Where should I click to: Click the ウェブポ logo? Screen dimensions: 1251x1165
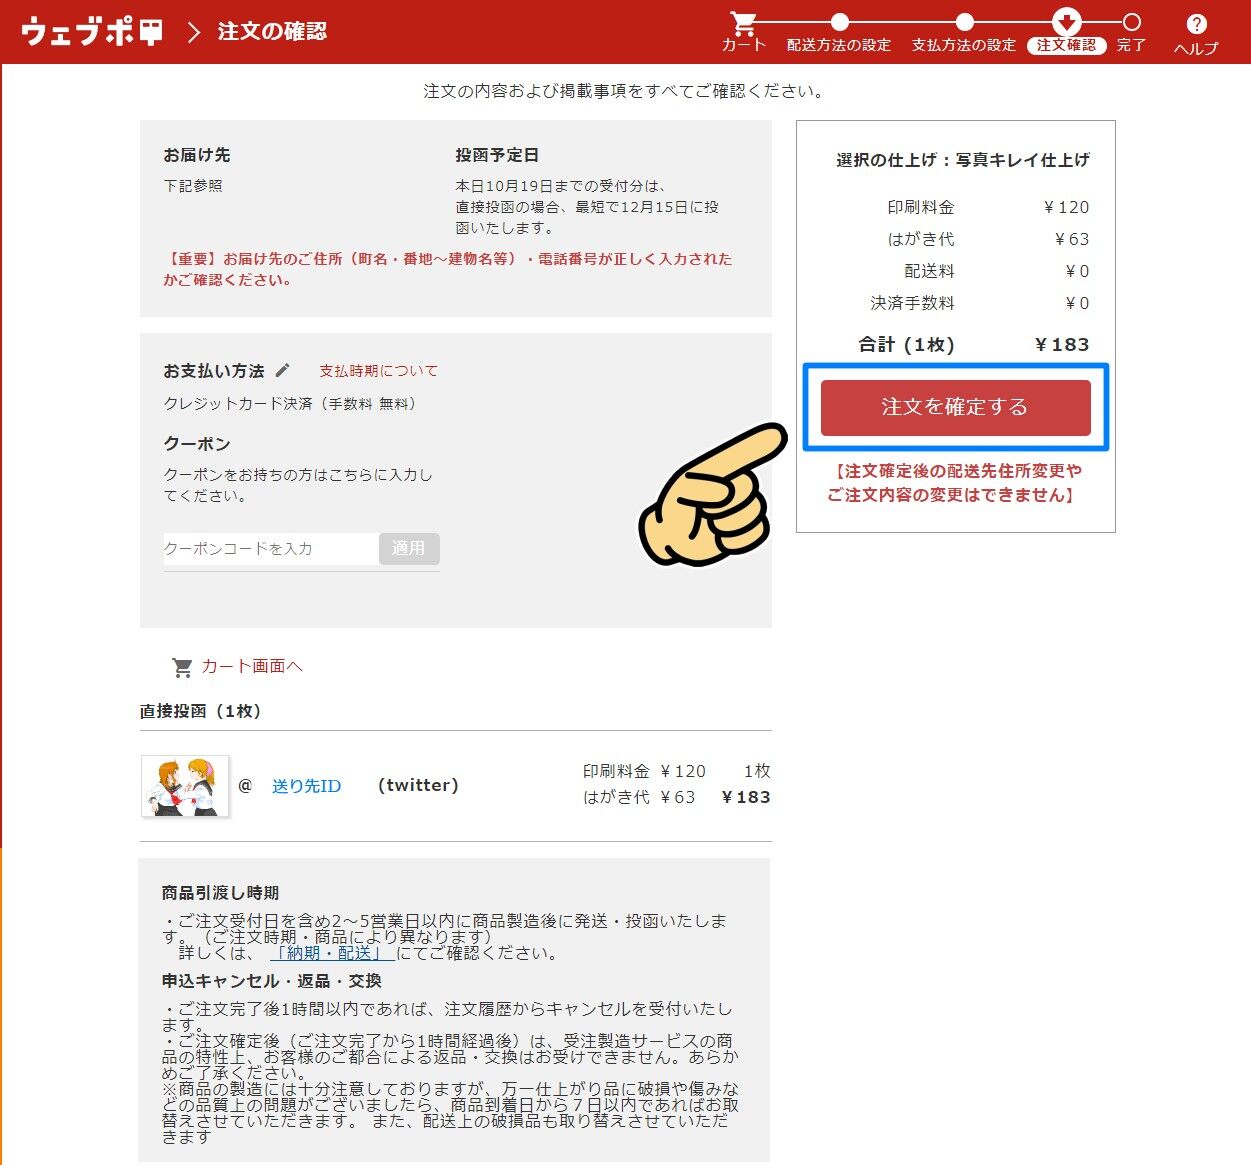pyautogui.click(x=91, y=31)
